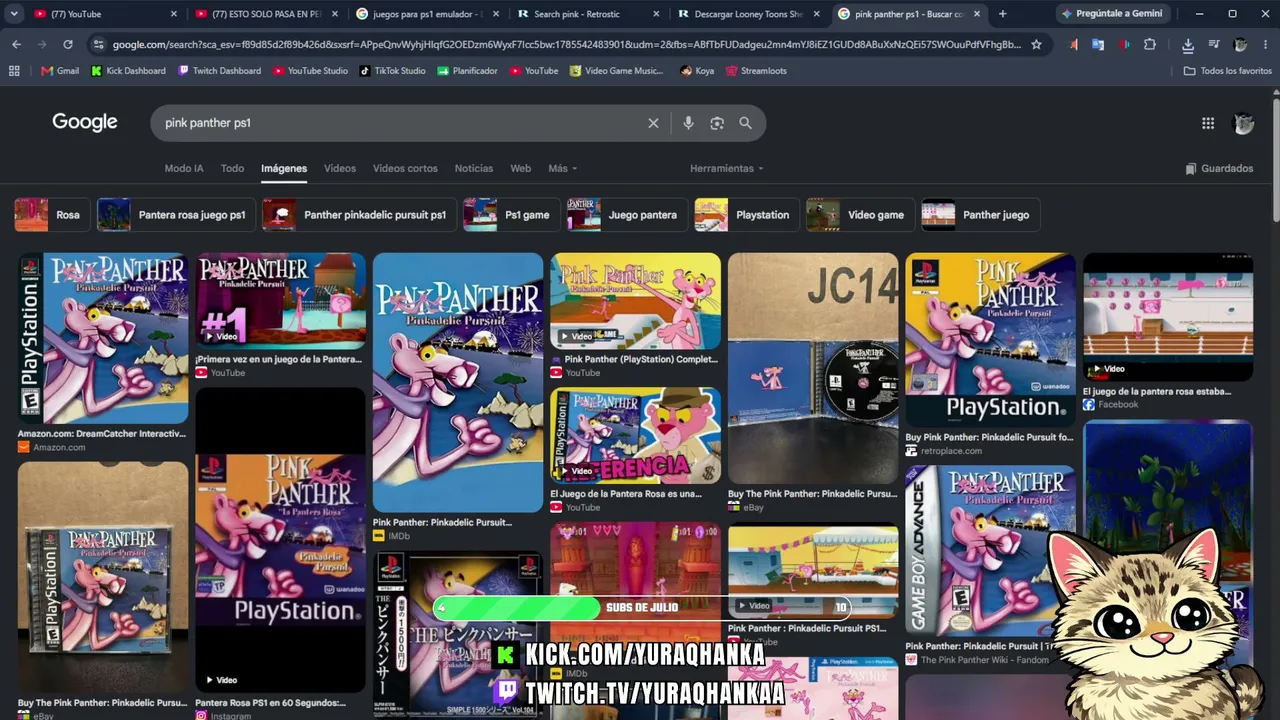Open the Gmail bookmark

pyautogui.click(x=60, y=71)
